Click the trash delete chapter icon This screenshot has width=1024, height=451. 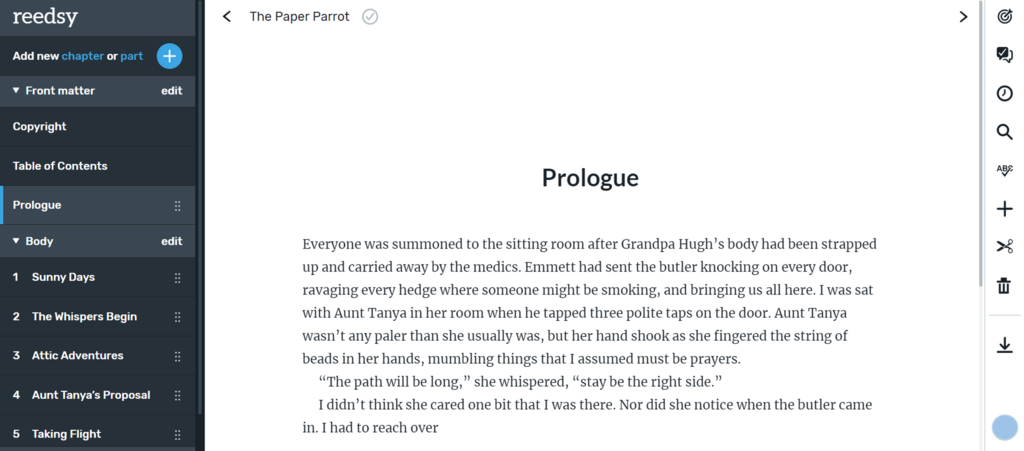1004,285
